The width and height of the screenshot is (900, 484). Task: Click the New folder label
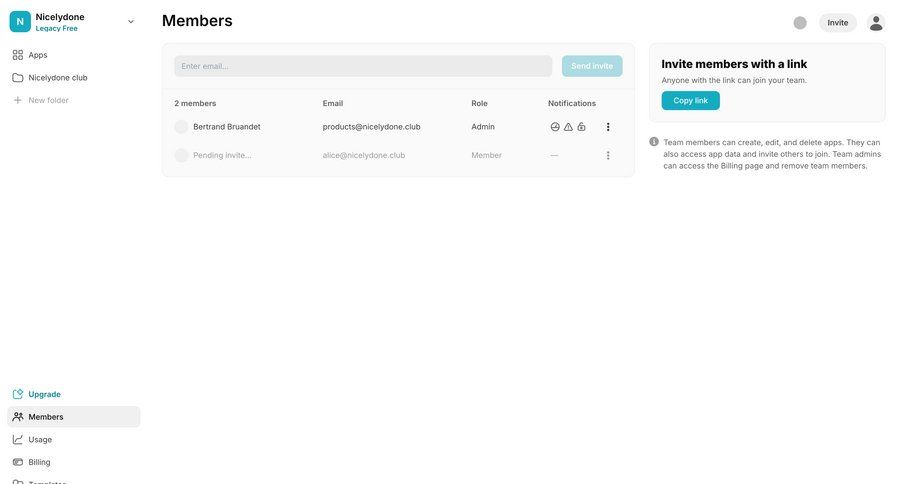(48, 100)
